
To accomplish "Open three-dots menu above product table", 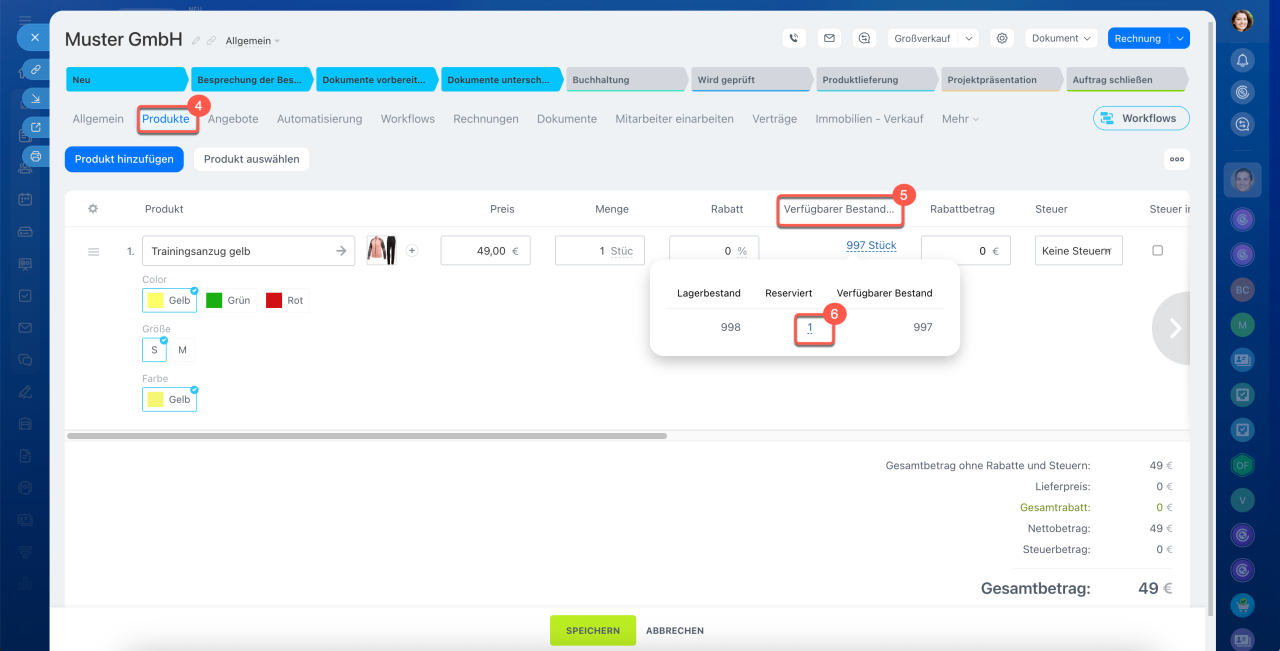I will [1177, 159].
